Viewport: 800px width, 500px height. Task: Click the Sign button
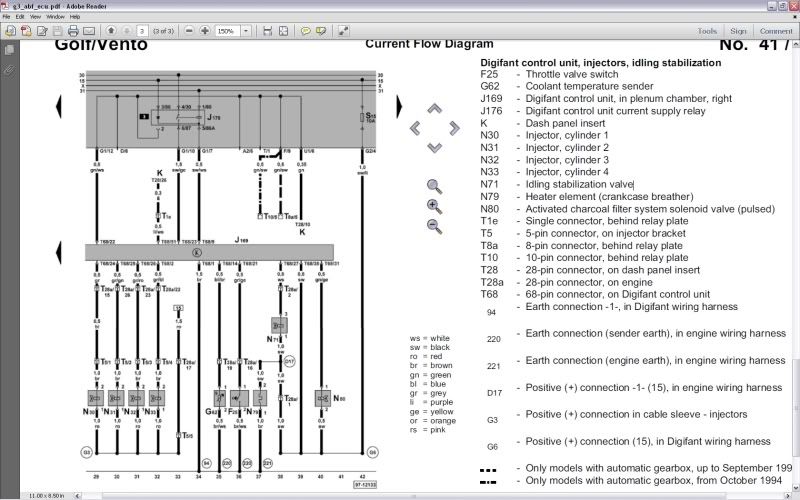point(739,31)
